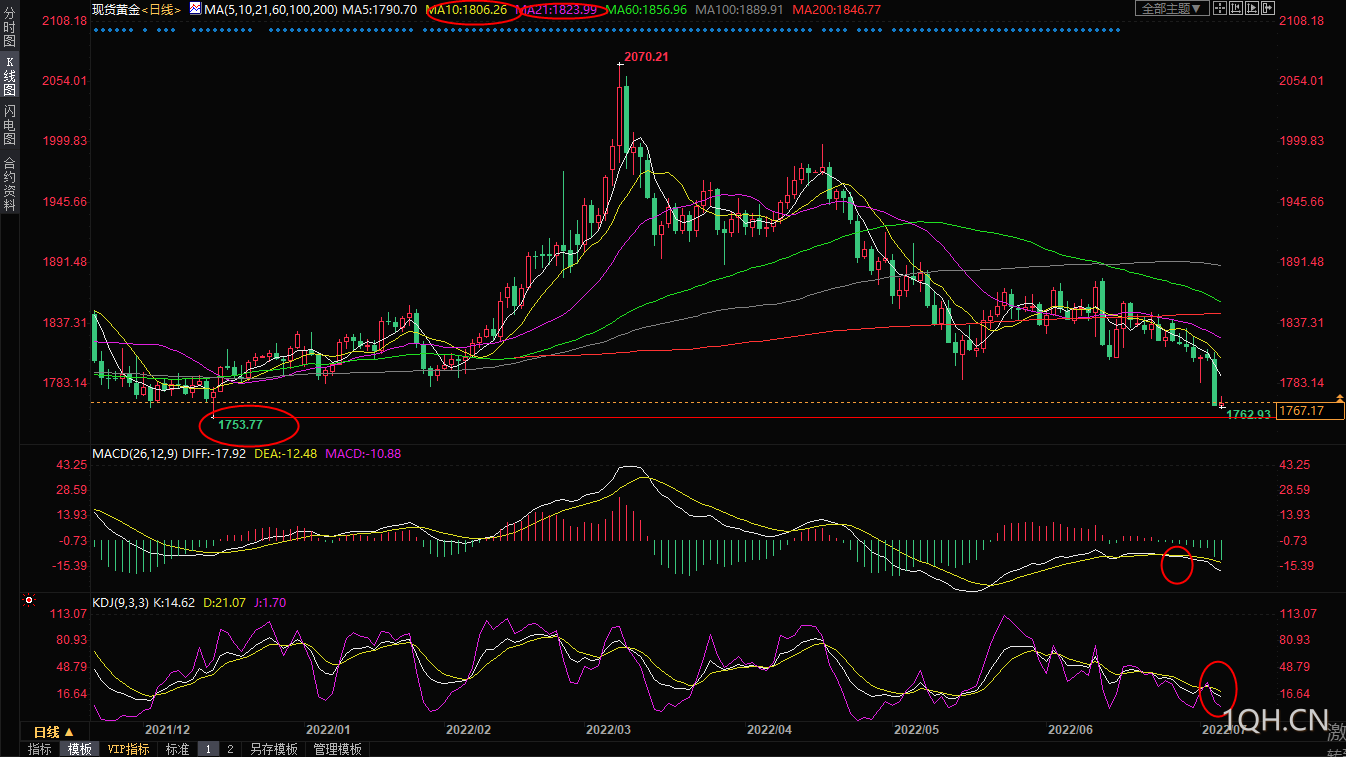This screenshot has height=757, width=1346.
Task: Click the 2022/03 date axis label
Action: click(x=609, y=730)
